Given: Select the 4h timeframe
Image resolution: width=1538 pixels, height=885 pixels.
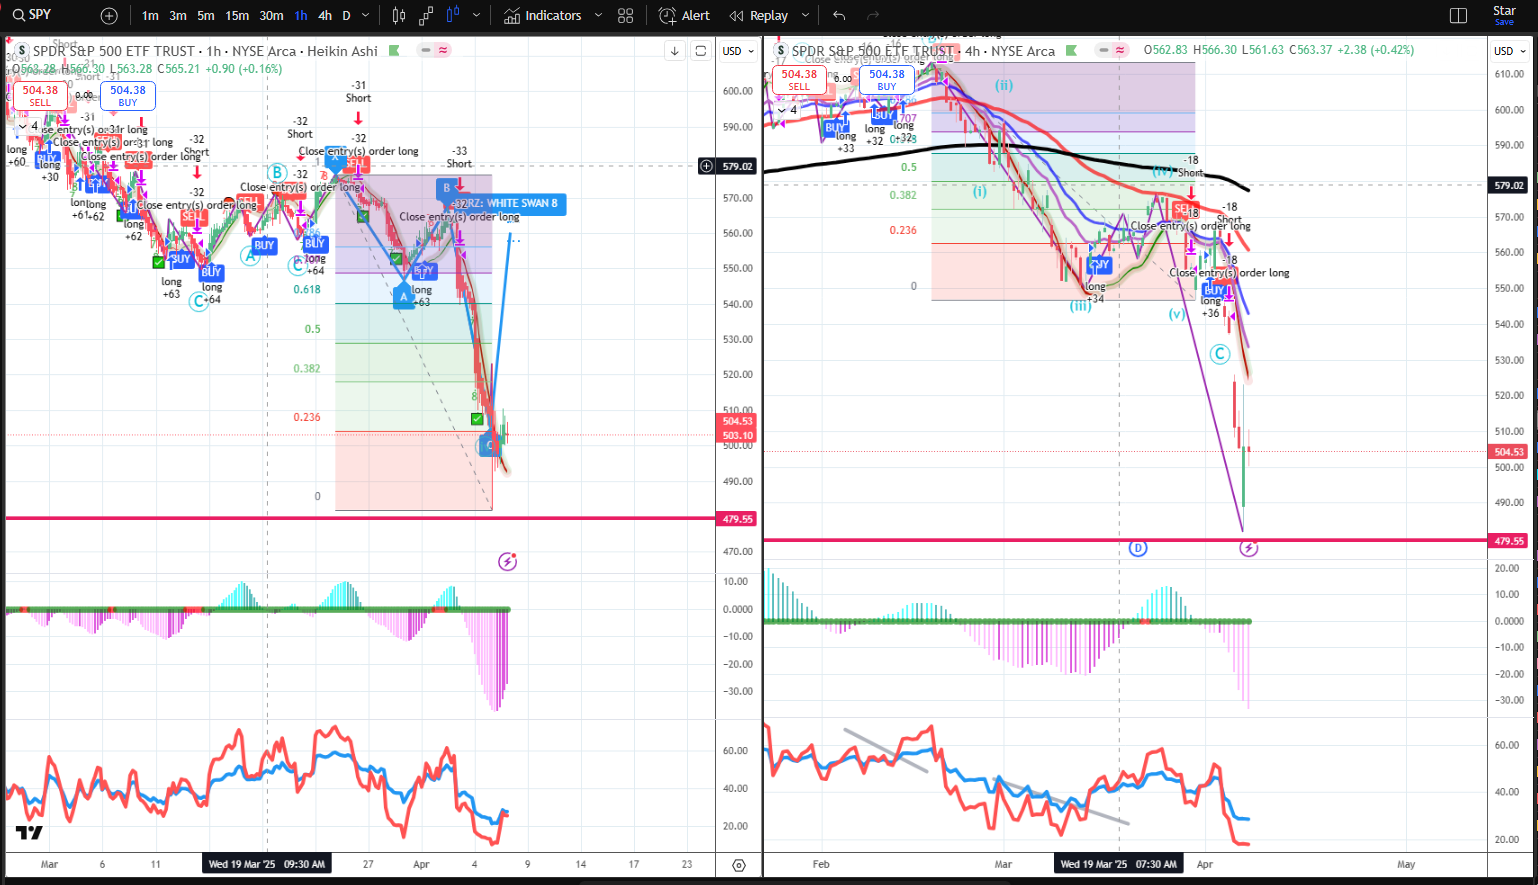Looking at the screenshot, I should (325, 16).
